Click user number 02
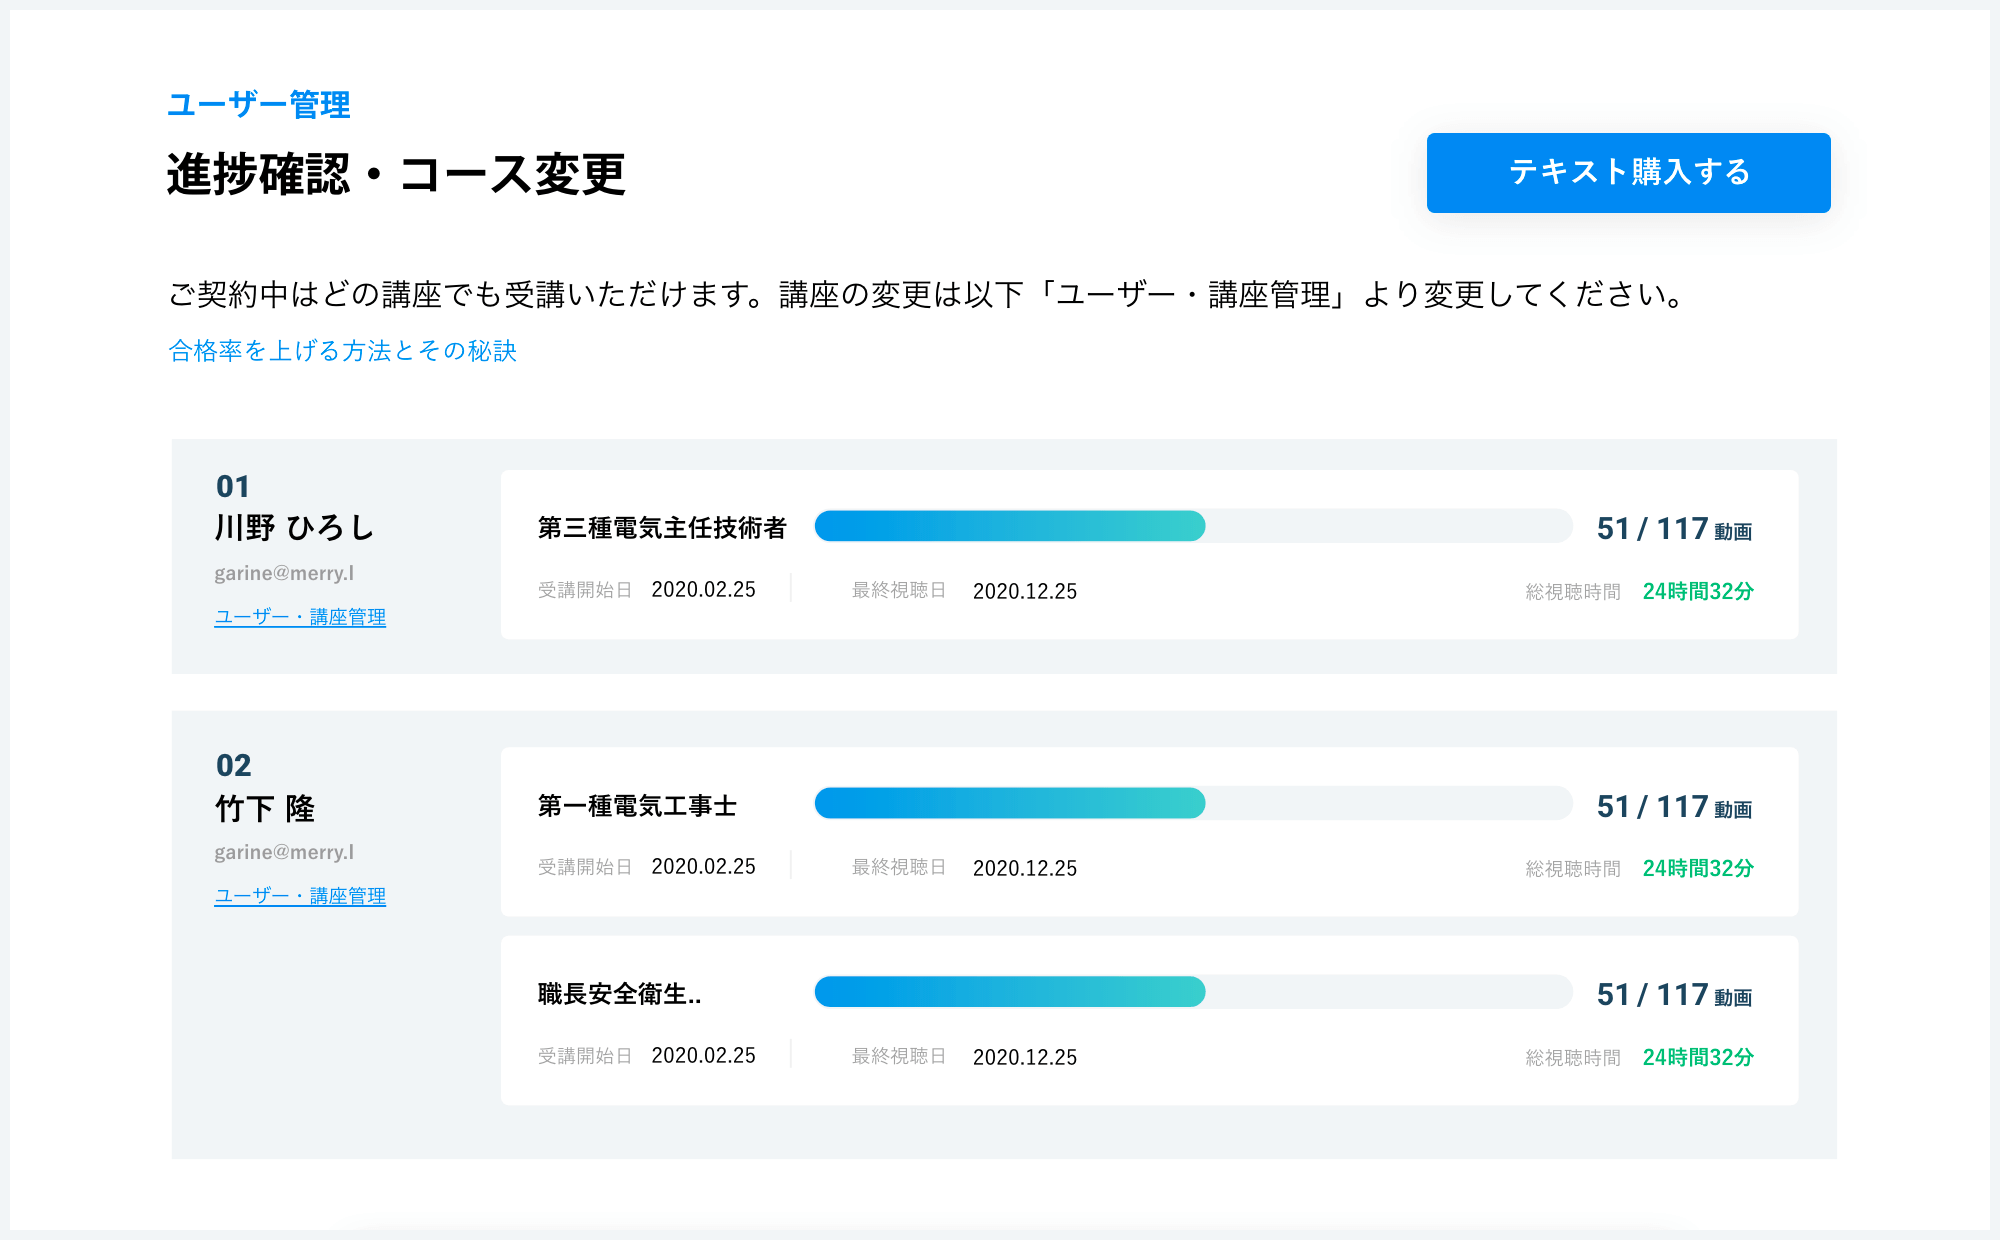Image resolution: width=2000 pixels, height=1240 pixels. pos(234,765)
